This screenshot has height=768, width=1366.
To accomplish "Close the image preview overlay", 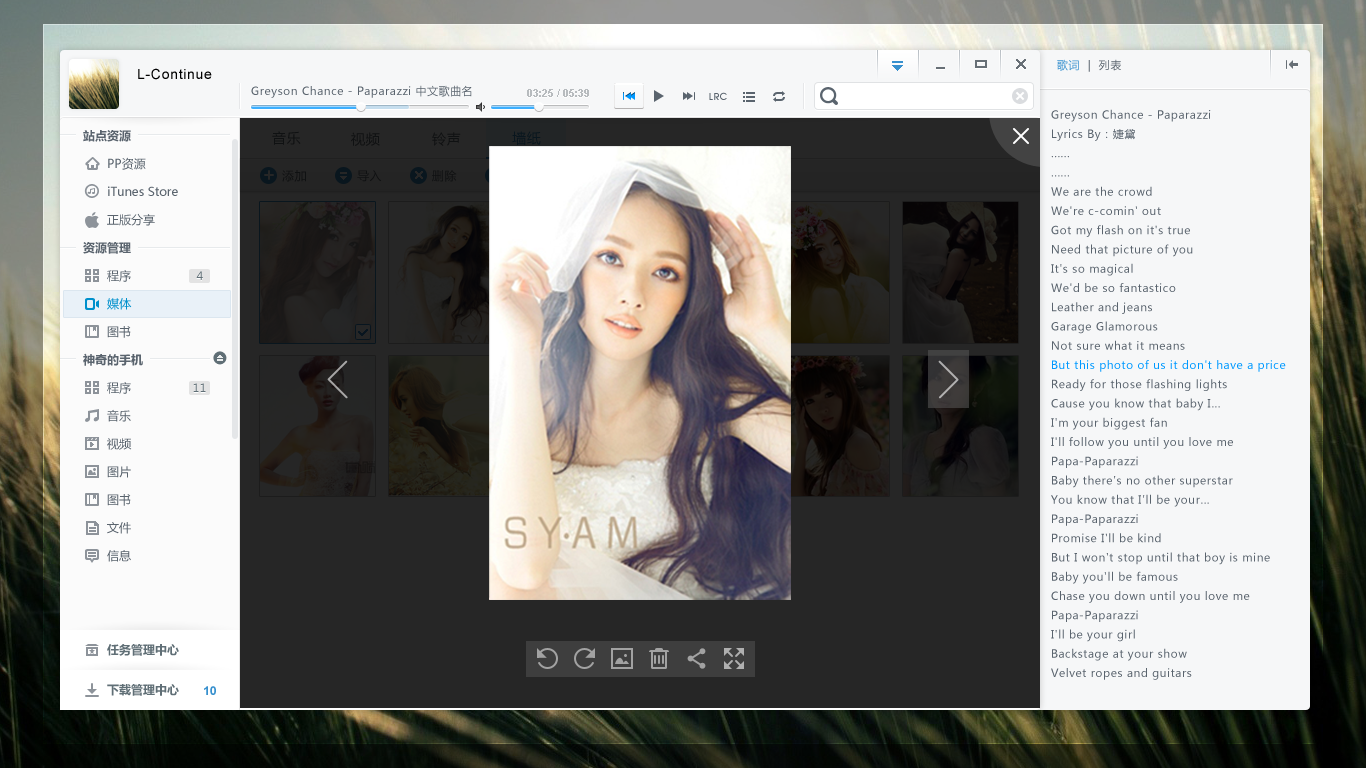I will pyautogui.click(x=1020, y=136).
